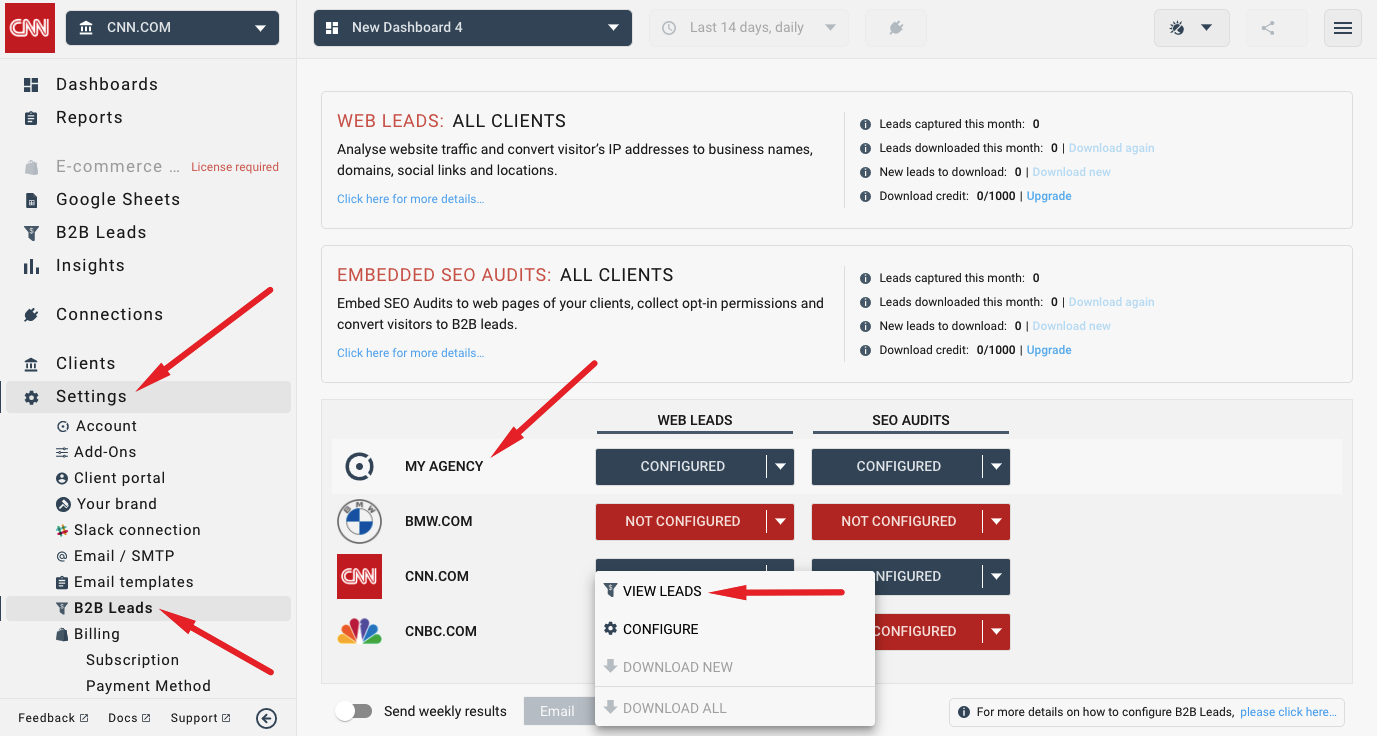Collapse the sidebar with the back arrow icon
Viewport: 1377px width, 736px height.
tap(266, 718)
